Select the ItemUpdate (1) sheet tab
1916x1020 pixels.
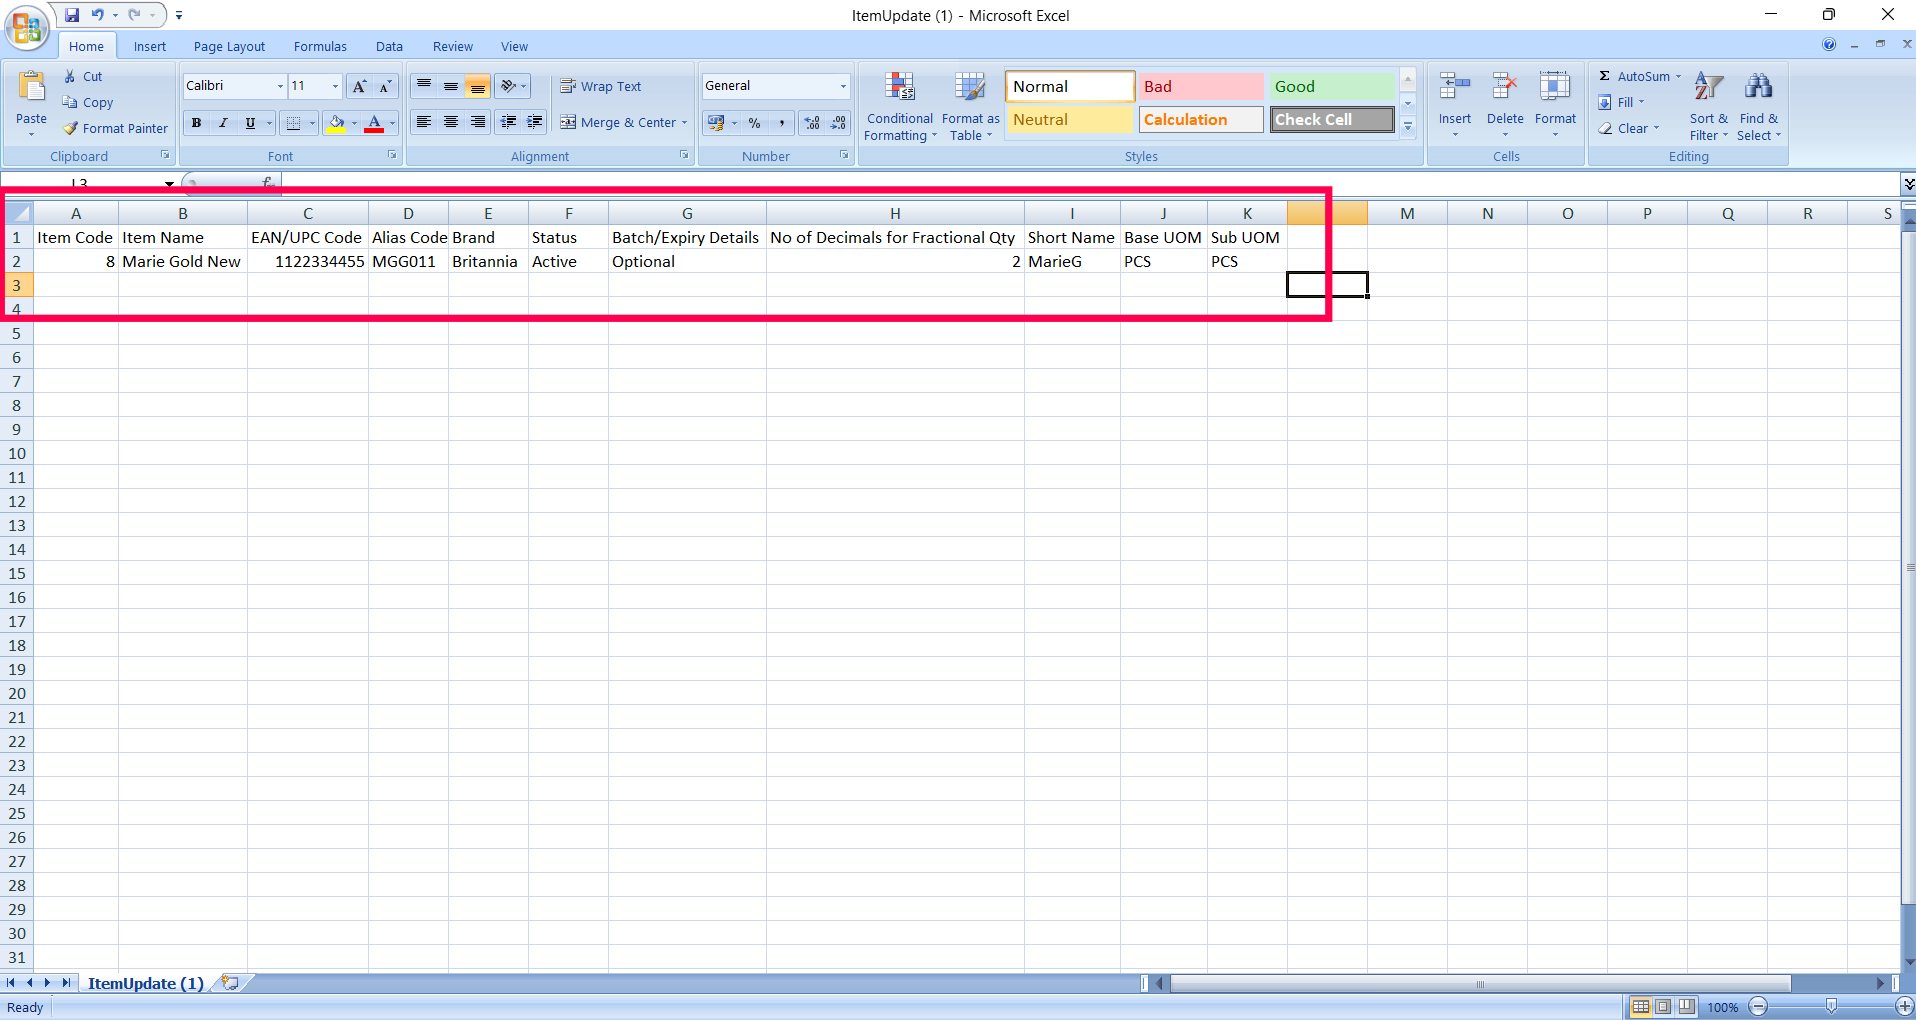[x=146, y=983]
